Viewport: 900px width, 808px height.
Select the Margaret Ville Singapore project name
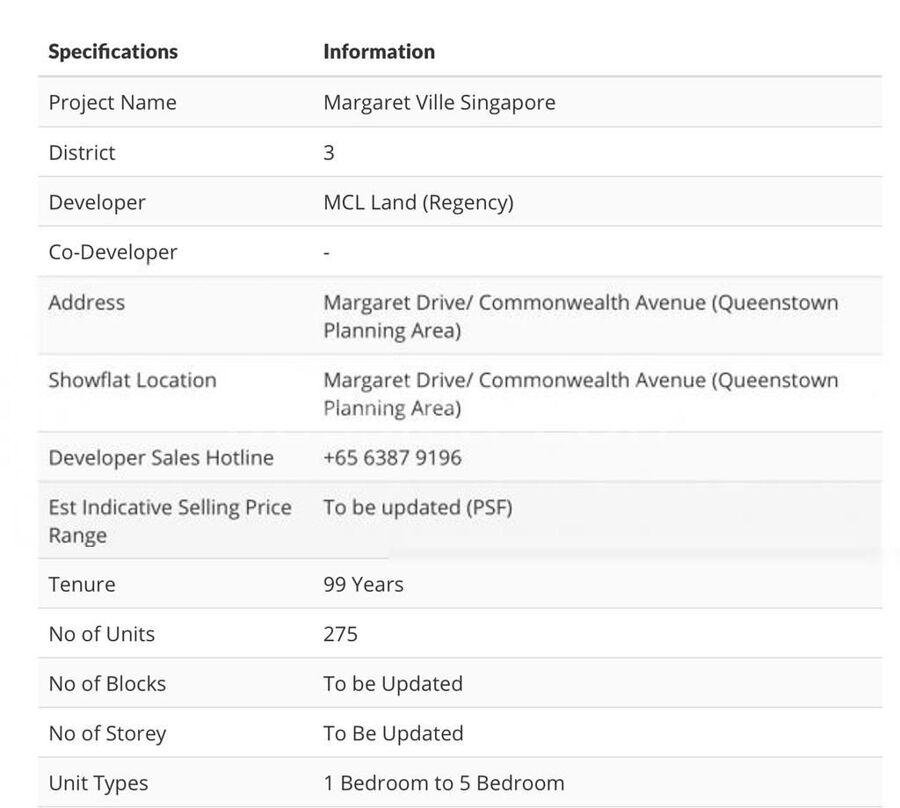pyautogui.click(x=439, y=103)
